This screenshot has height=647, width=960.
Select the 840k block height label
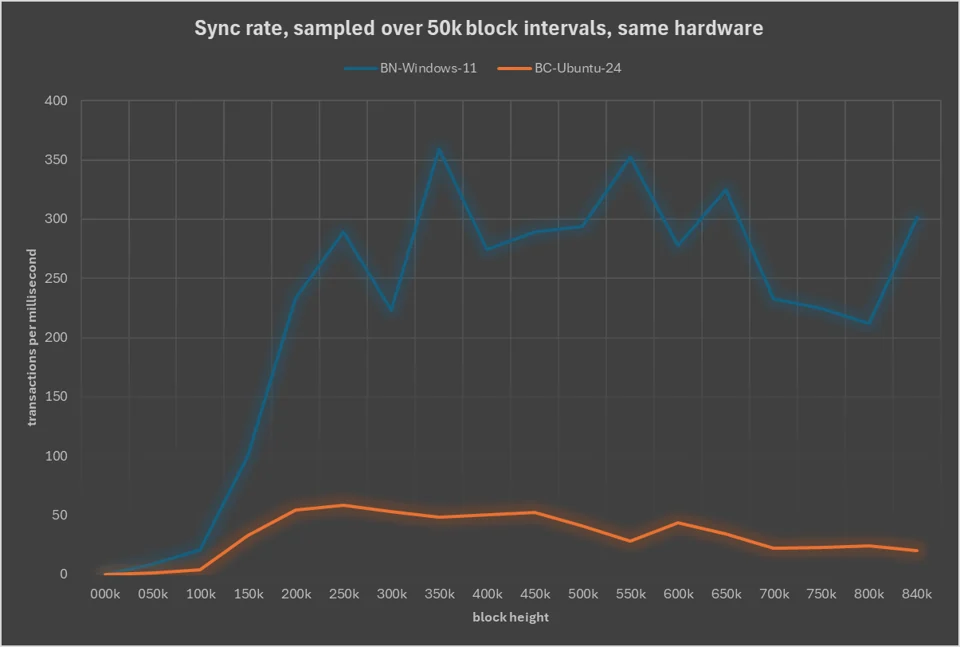click(917, 594)
